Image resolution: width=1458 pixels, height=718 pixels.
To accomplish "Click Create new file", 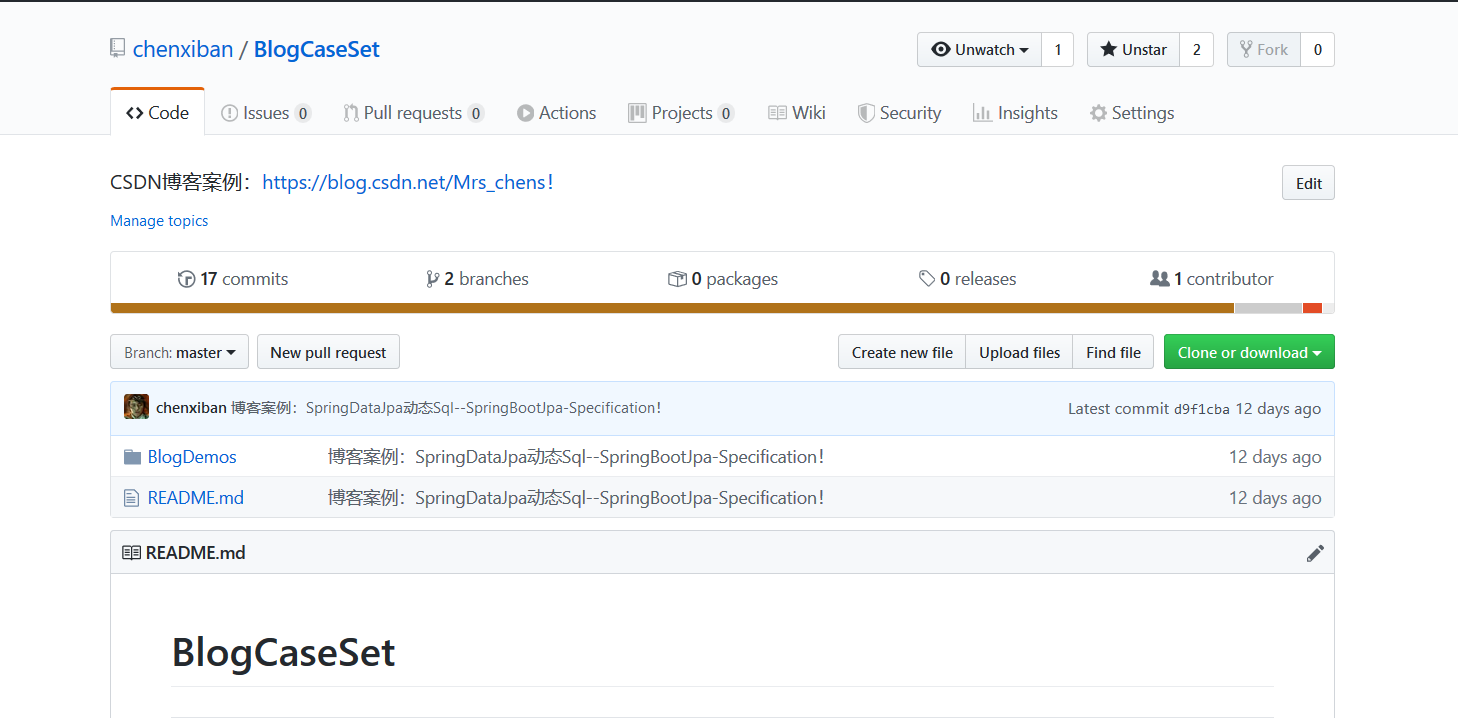I will [x=902, y=352].
